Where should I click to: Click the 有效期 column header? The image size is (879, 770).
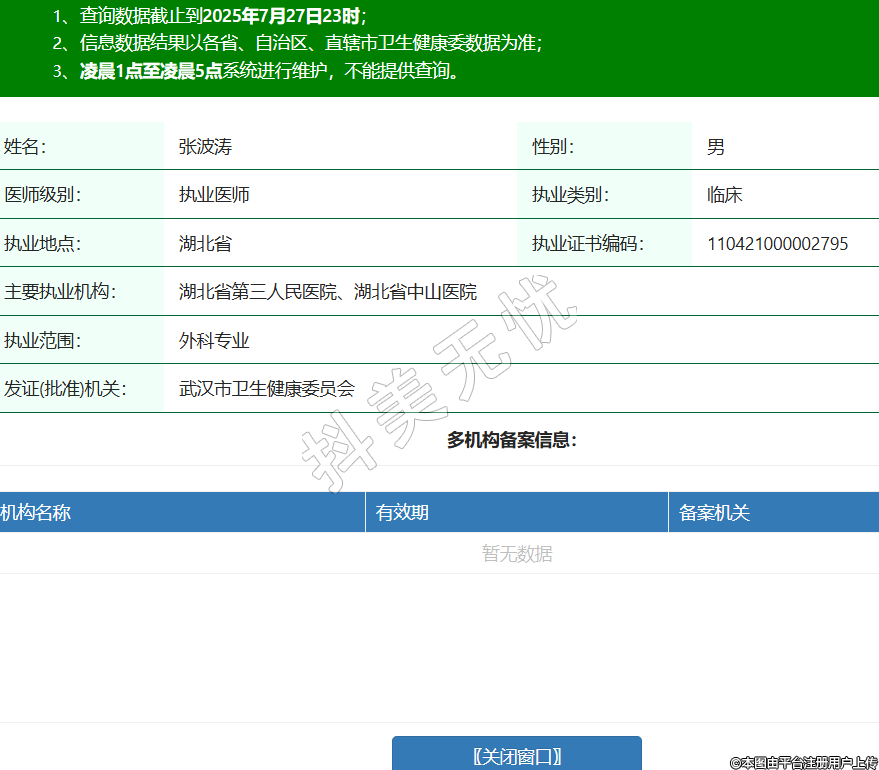pos(402,513)
